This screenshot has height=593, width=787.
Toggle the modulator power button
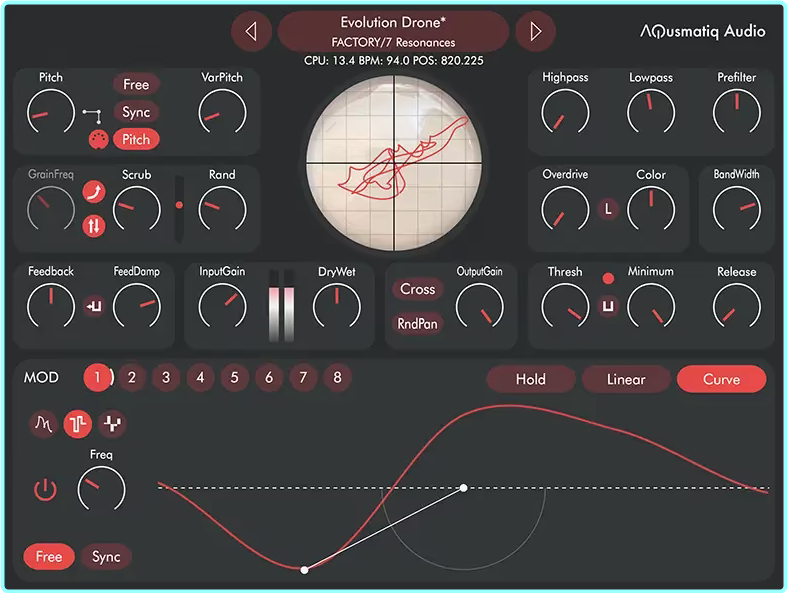[45, 489]
